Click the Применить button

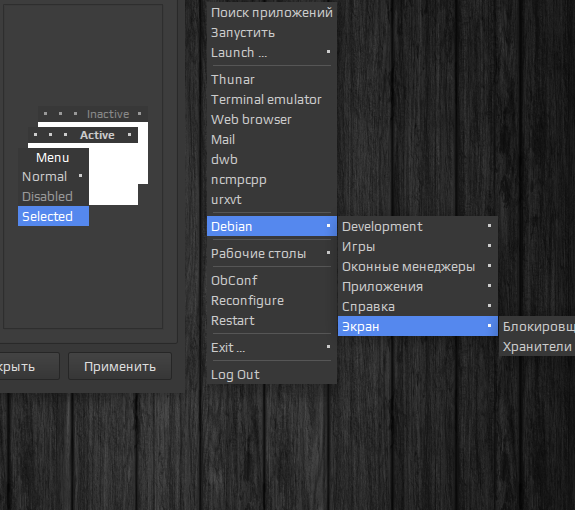tap(120, 366)
